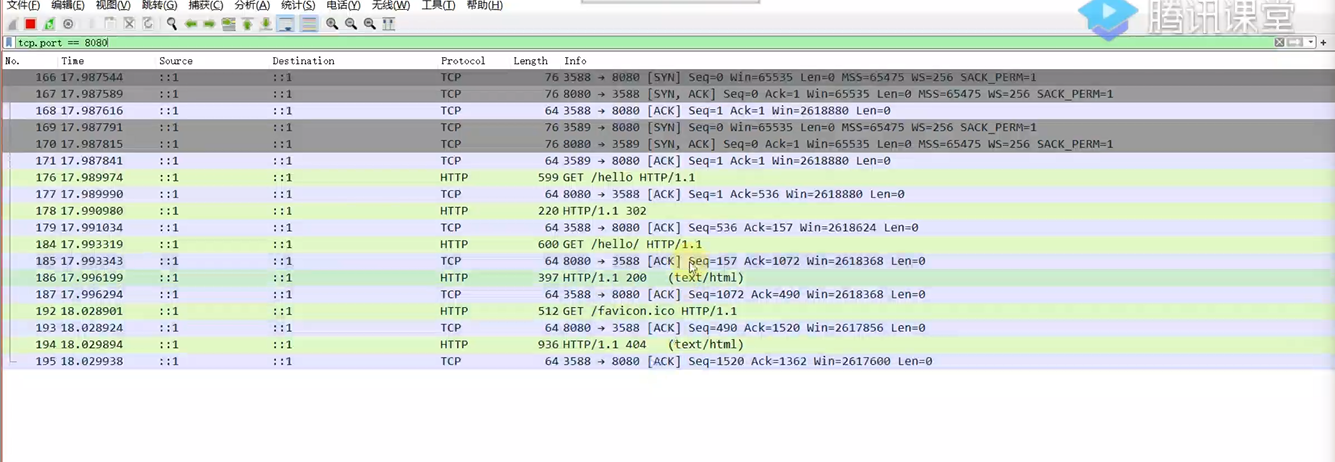Screen dimensions: 1335x462
Task: Open the 编辑(E) menu
Action: [x=68, y=6]
